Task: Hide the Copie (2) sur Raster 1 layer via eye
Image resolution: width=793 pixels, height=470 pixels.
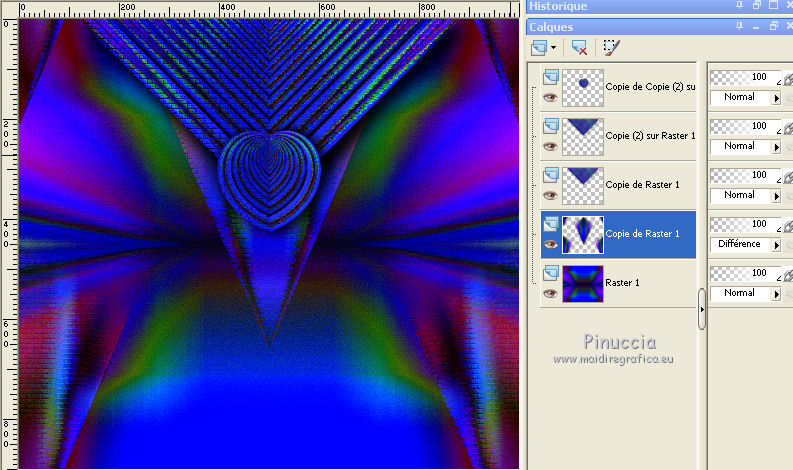Action: click(x=550, y=147)
